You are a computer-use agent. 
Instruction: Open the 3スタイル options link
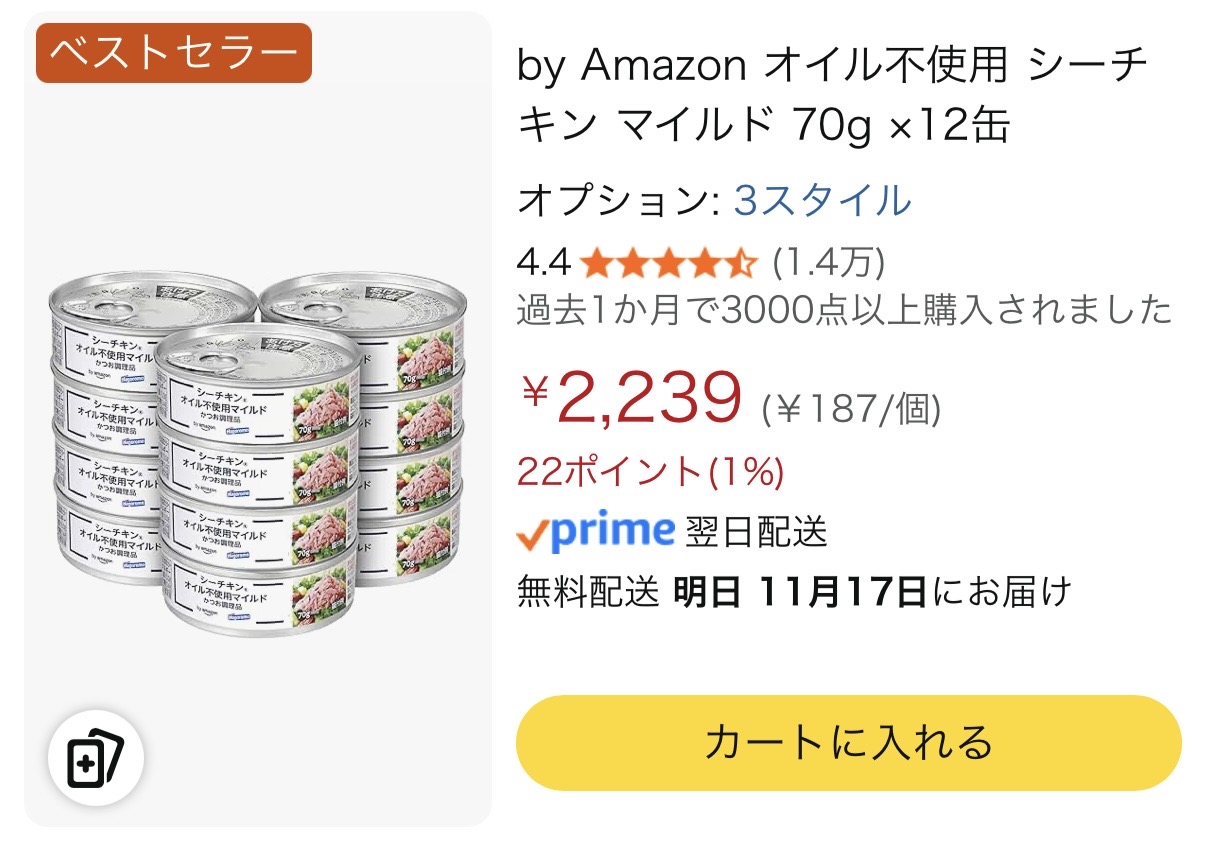822,201
